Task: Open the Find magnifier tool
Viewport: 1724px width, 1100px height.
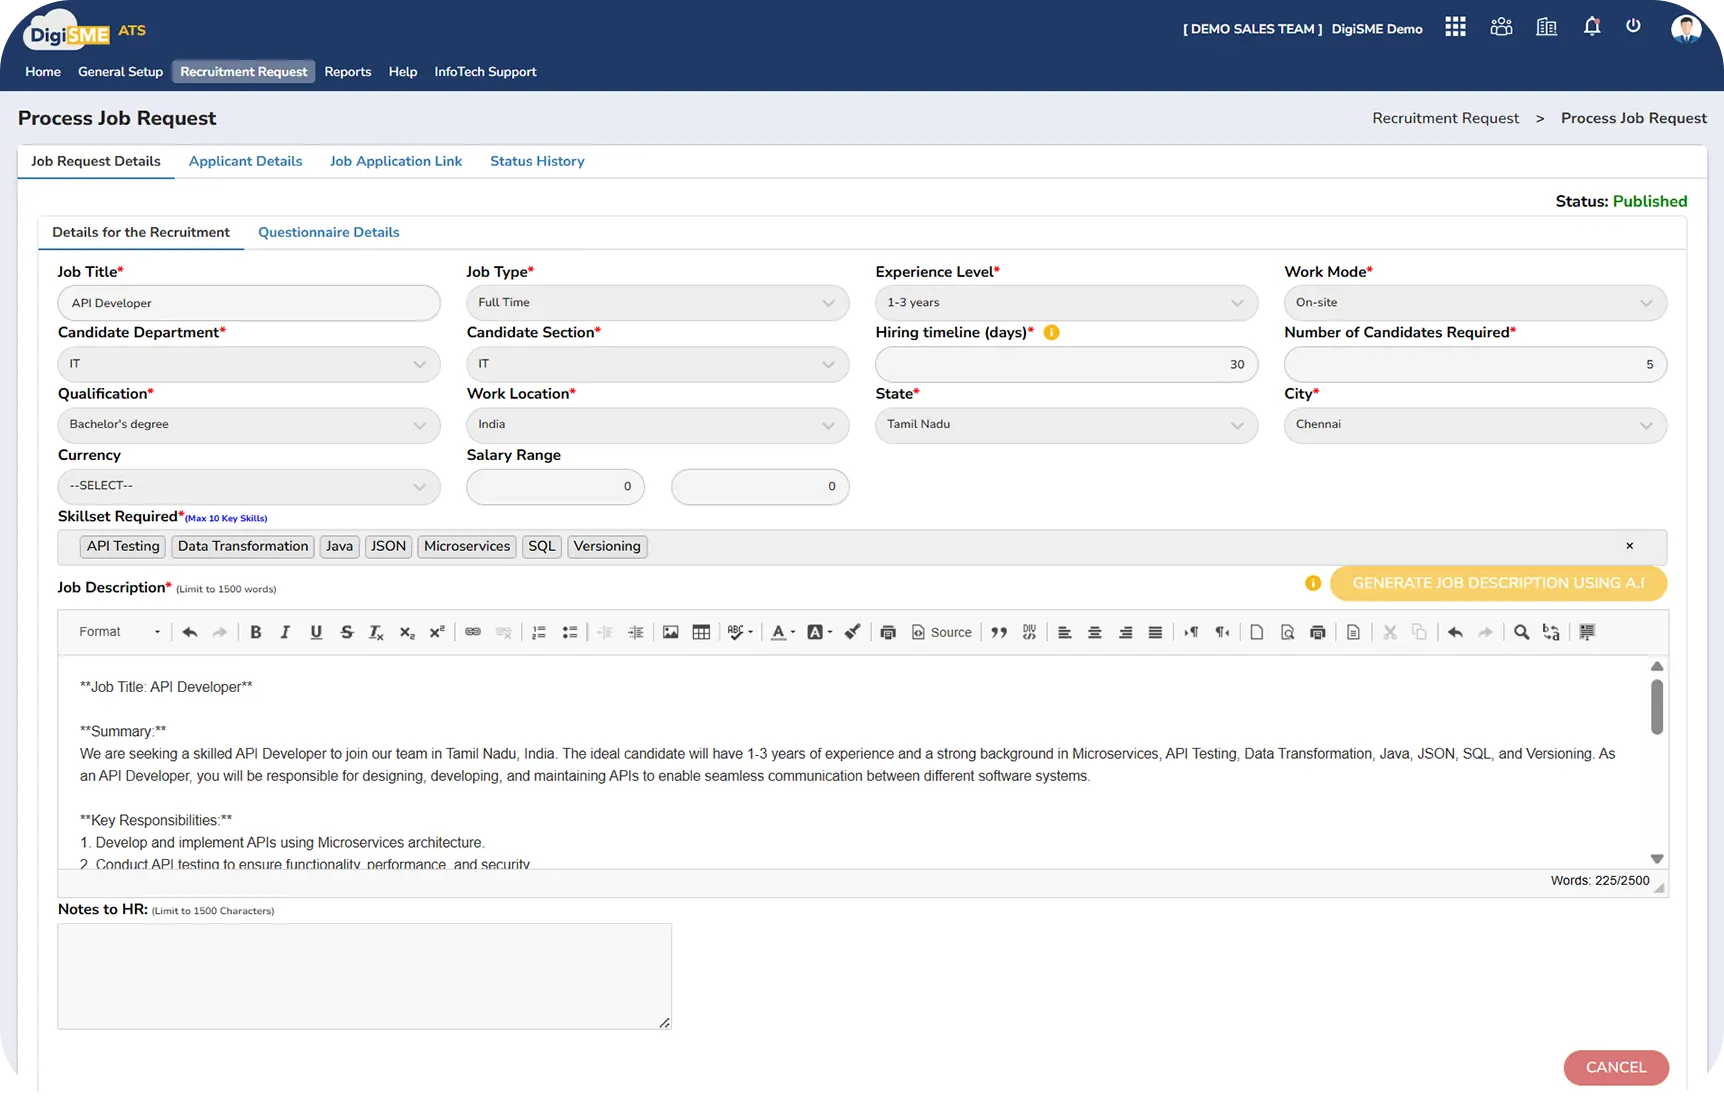Action: point(1521,632)
